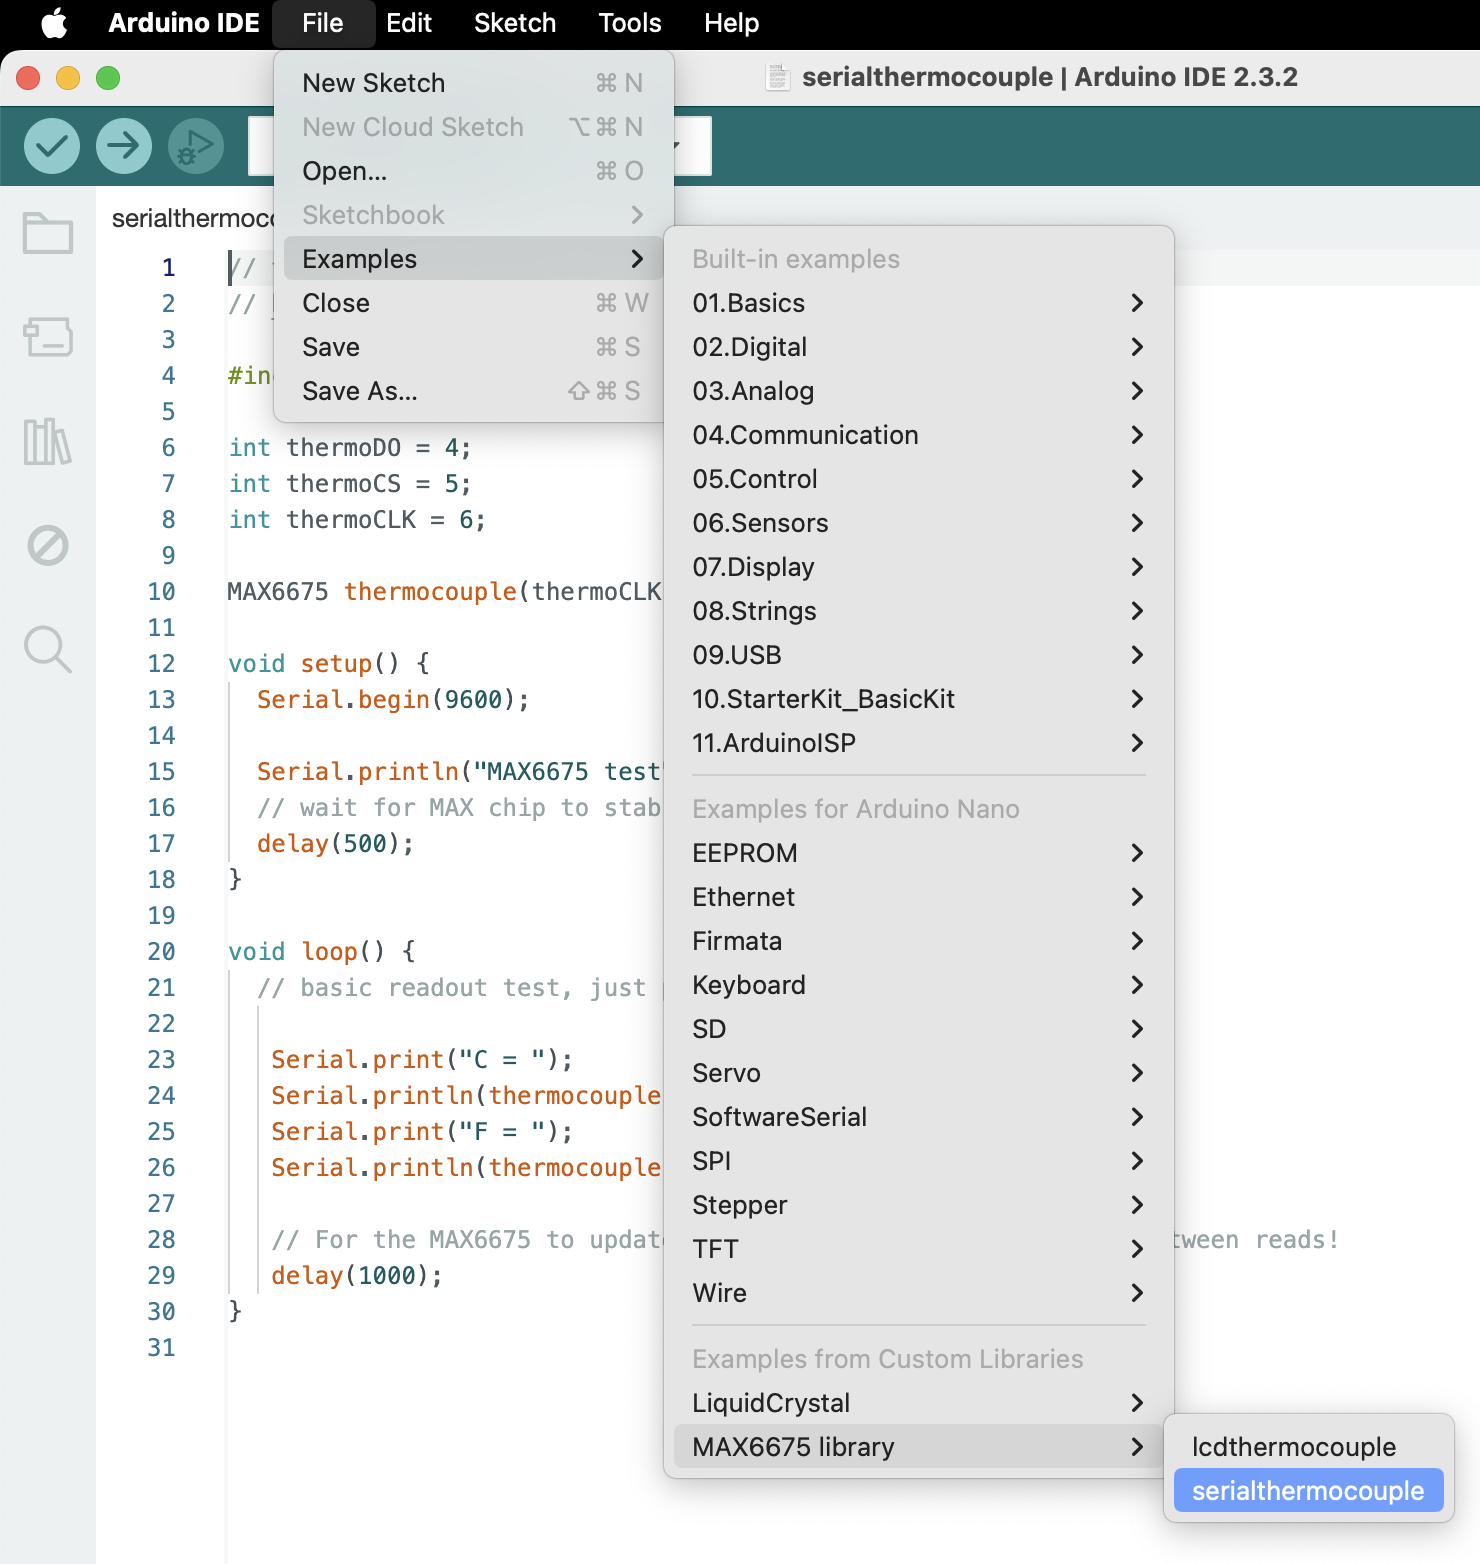
Task: Start the Debug toolbar button
Action: pyautogui.click(x=196, y=146)
